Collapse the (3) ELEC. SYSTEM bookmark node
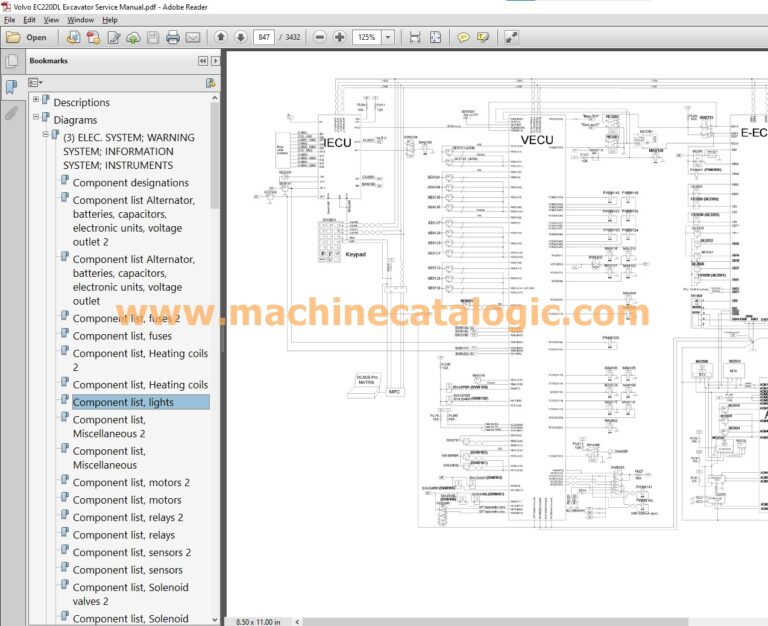Viewport: 768px width, 626px height. point(45,134)
